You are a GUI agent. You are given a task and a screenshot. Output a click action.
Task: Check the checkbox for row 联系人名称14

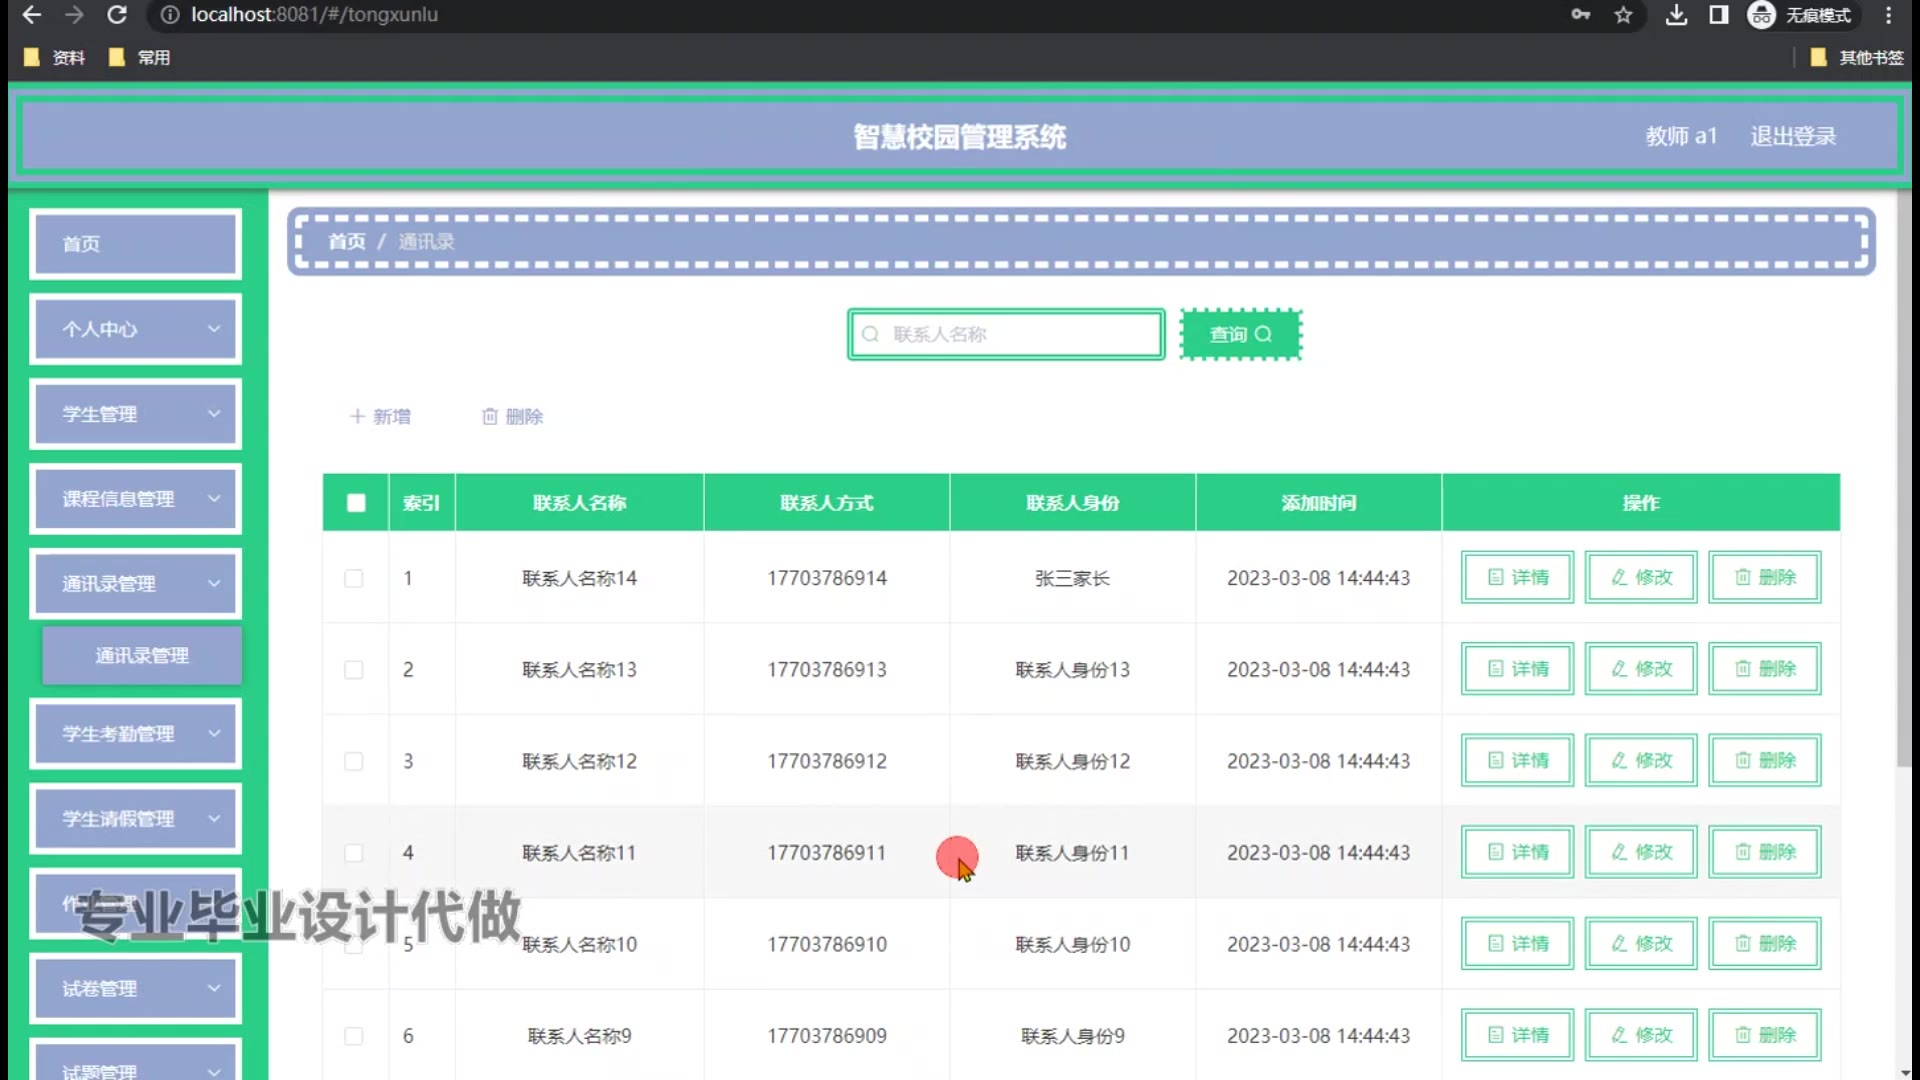pos(354,579)
